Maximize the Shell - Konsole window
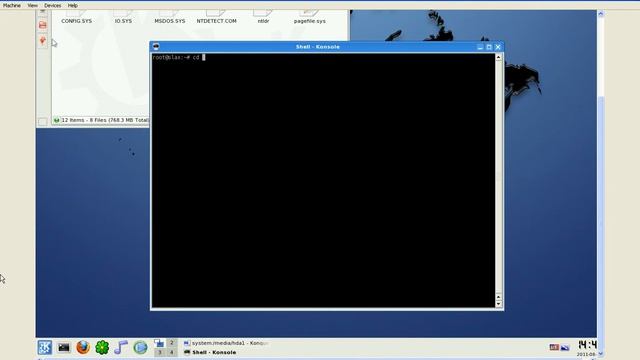The height and width of the screenshot is (360, 640). [489, 47]
